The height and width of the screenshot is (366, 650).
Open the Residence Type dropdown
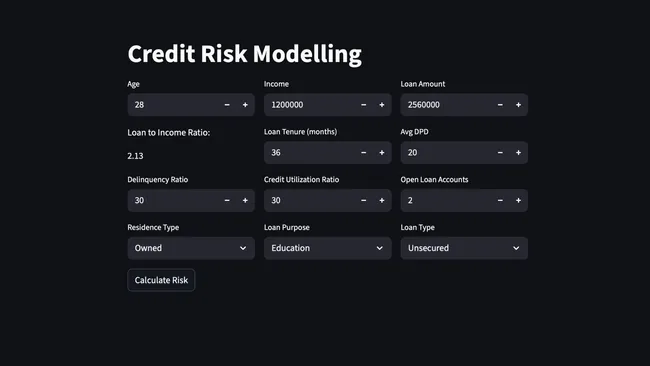(x=191, y=248)
